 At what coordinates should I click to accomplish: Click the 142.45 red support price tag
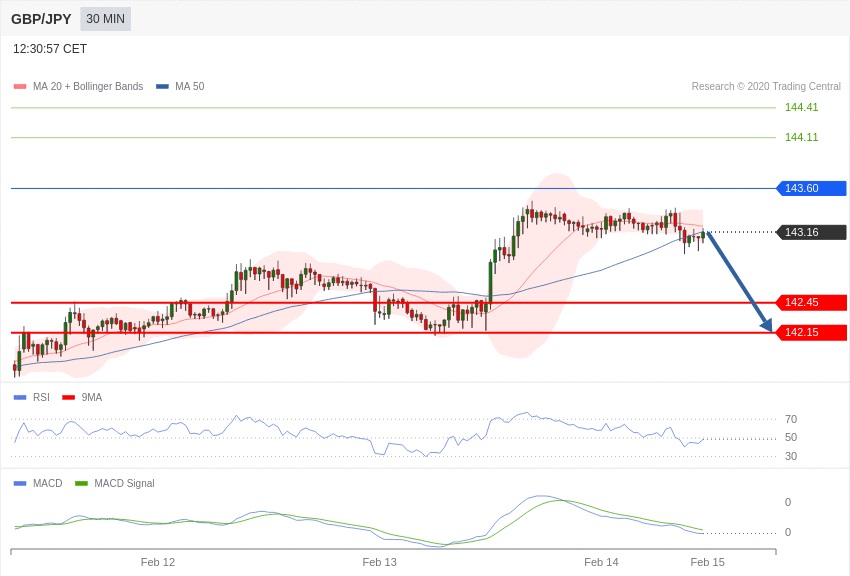point(812,302)
